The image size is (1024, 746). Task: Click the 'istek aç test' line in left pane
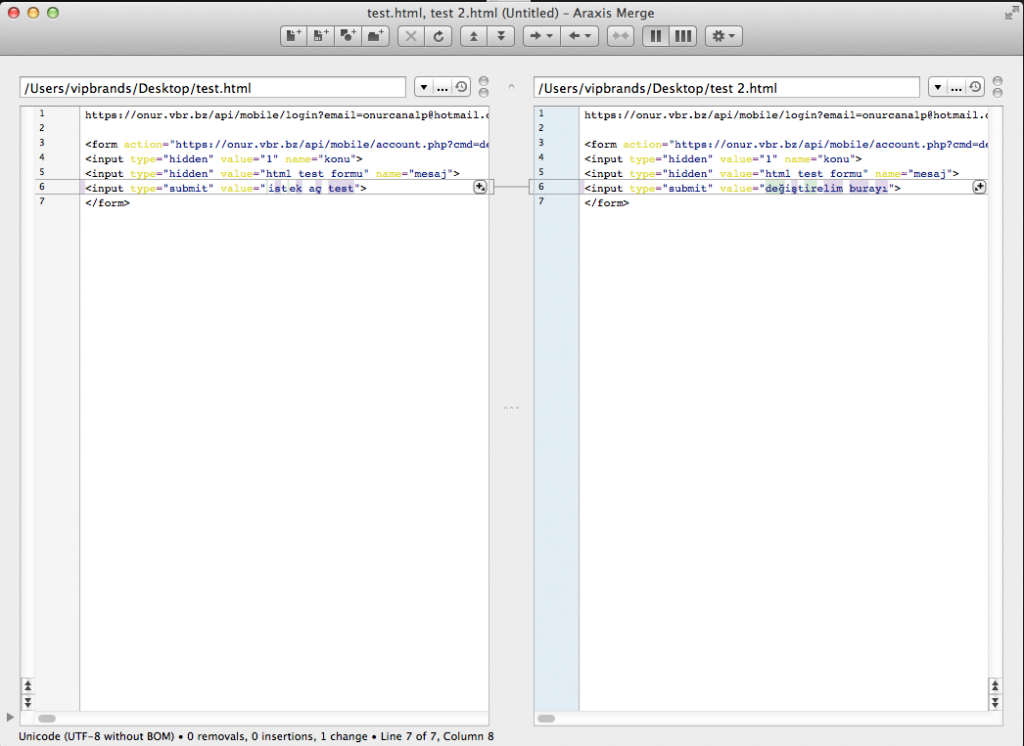[x=226, y=188]
